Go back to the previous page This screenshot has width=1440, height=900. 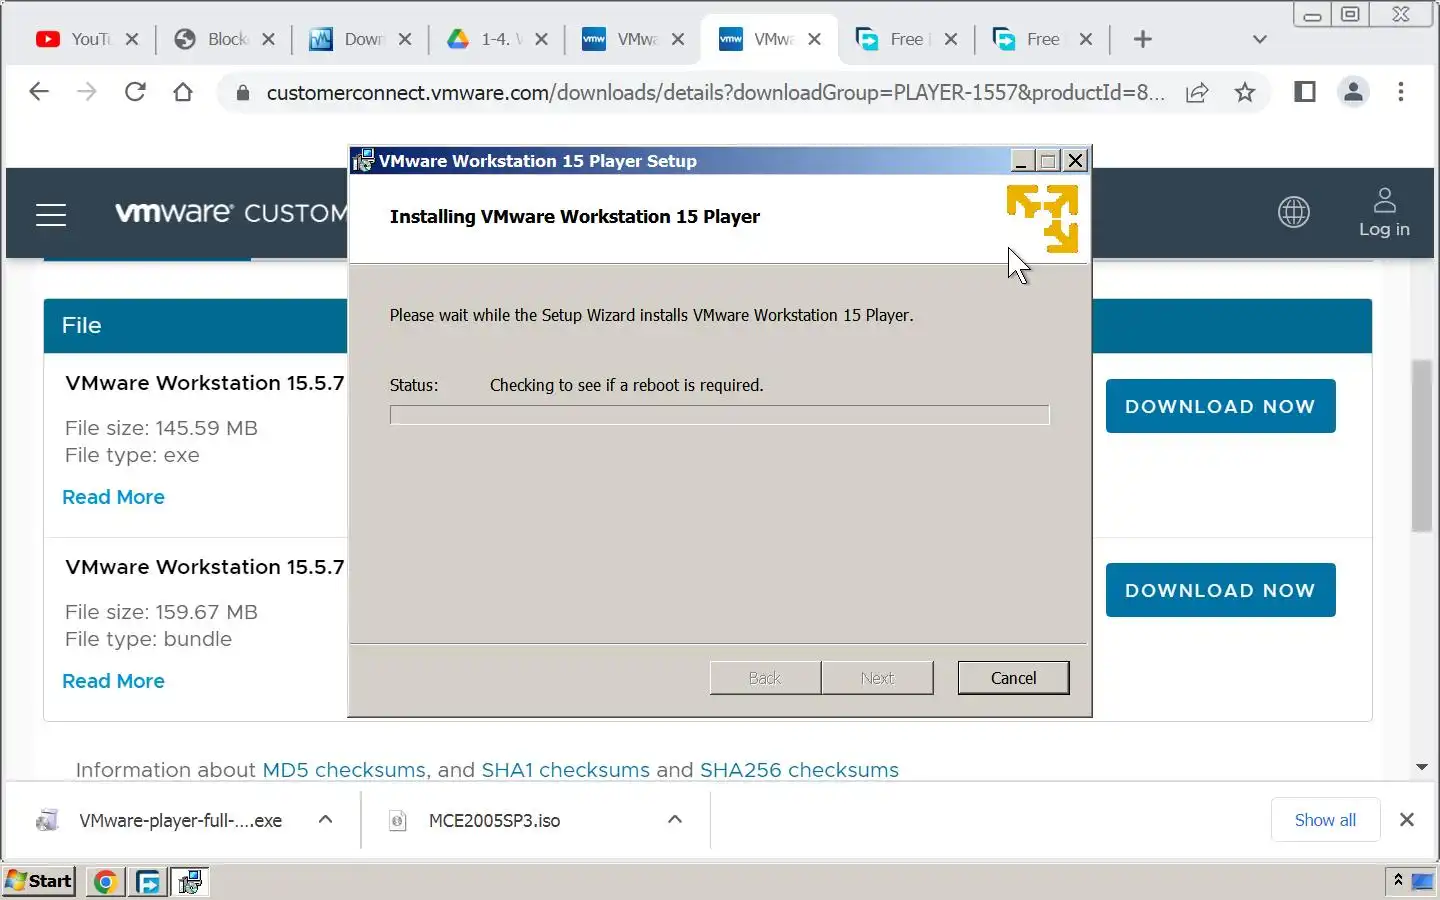point(39,92)
